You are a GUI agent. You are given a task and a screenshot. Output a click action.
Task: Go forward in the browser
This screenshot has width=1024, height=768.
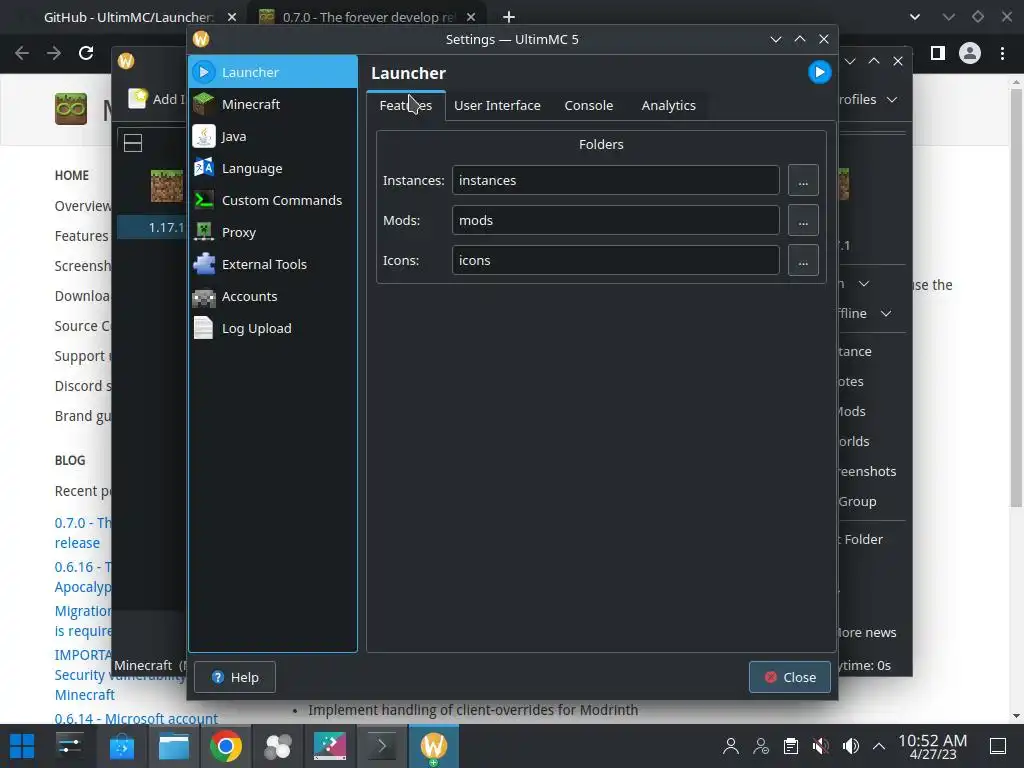tap(54, 53)
